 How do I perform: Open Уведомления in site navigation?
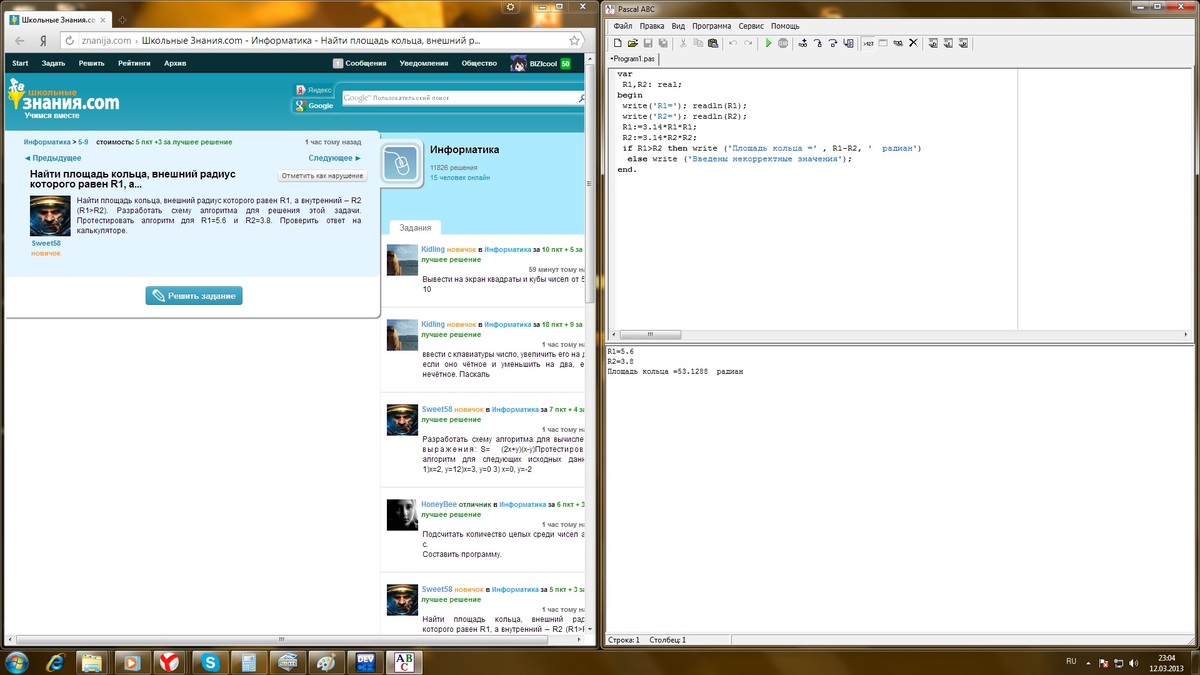(424, 63)
